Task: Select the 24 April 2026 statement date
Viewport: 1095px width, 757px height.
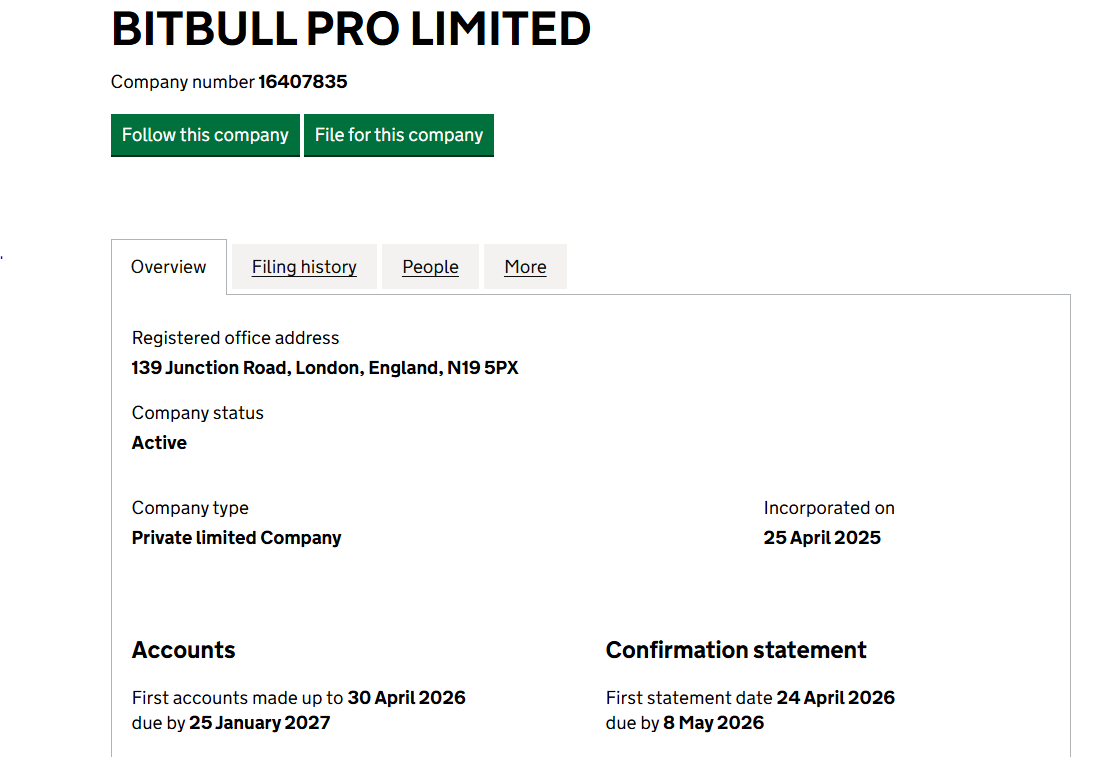Action: pos(835,698)
